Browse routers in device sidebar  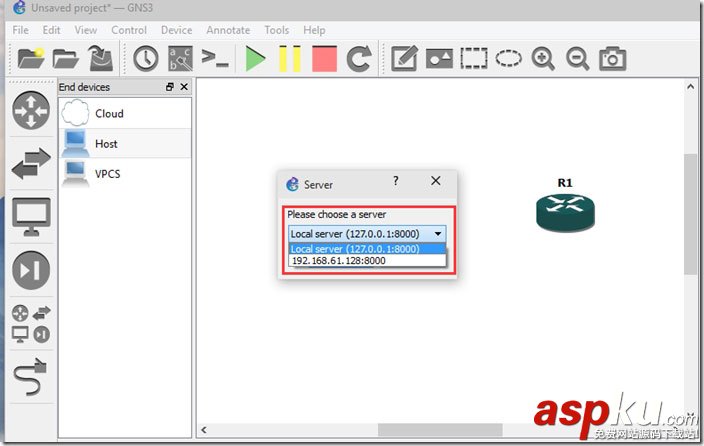pos(31,110)
